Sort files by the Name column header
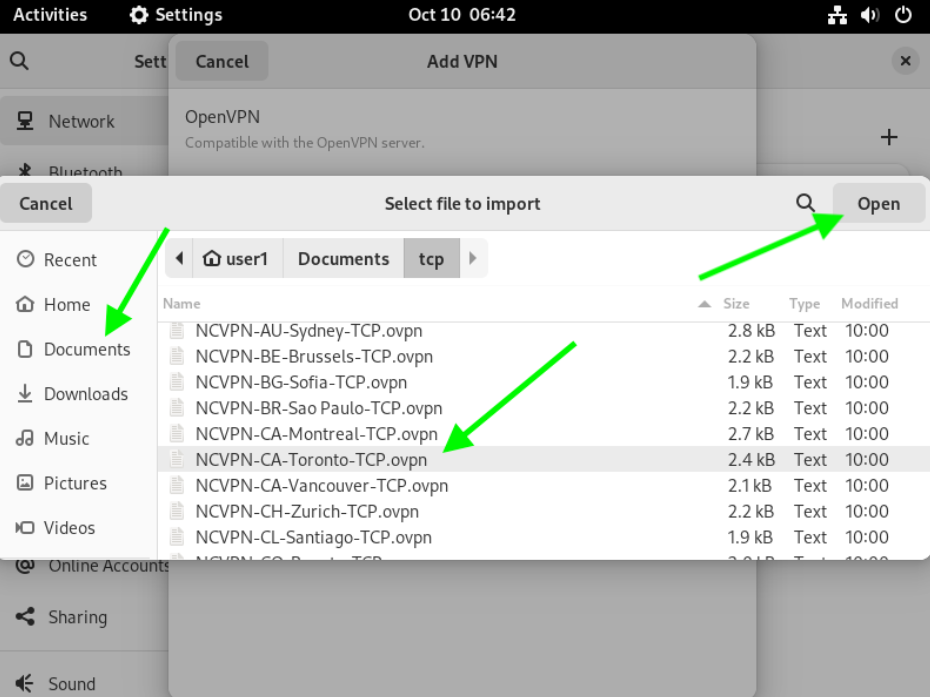The width and height of the screenshot is (930, 697). tap(182, 304)
